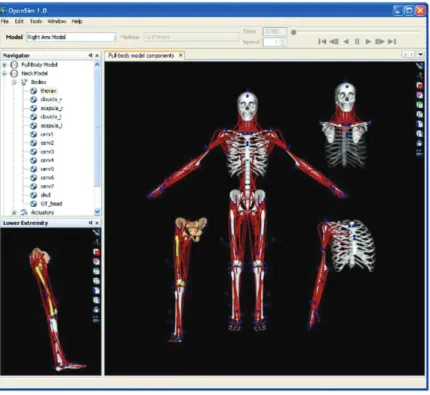Click the camera snapshot icon in Lower Extremity panel
430x395 pixels.
click(96, 310)
